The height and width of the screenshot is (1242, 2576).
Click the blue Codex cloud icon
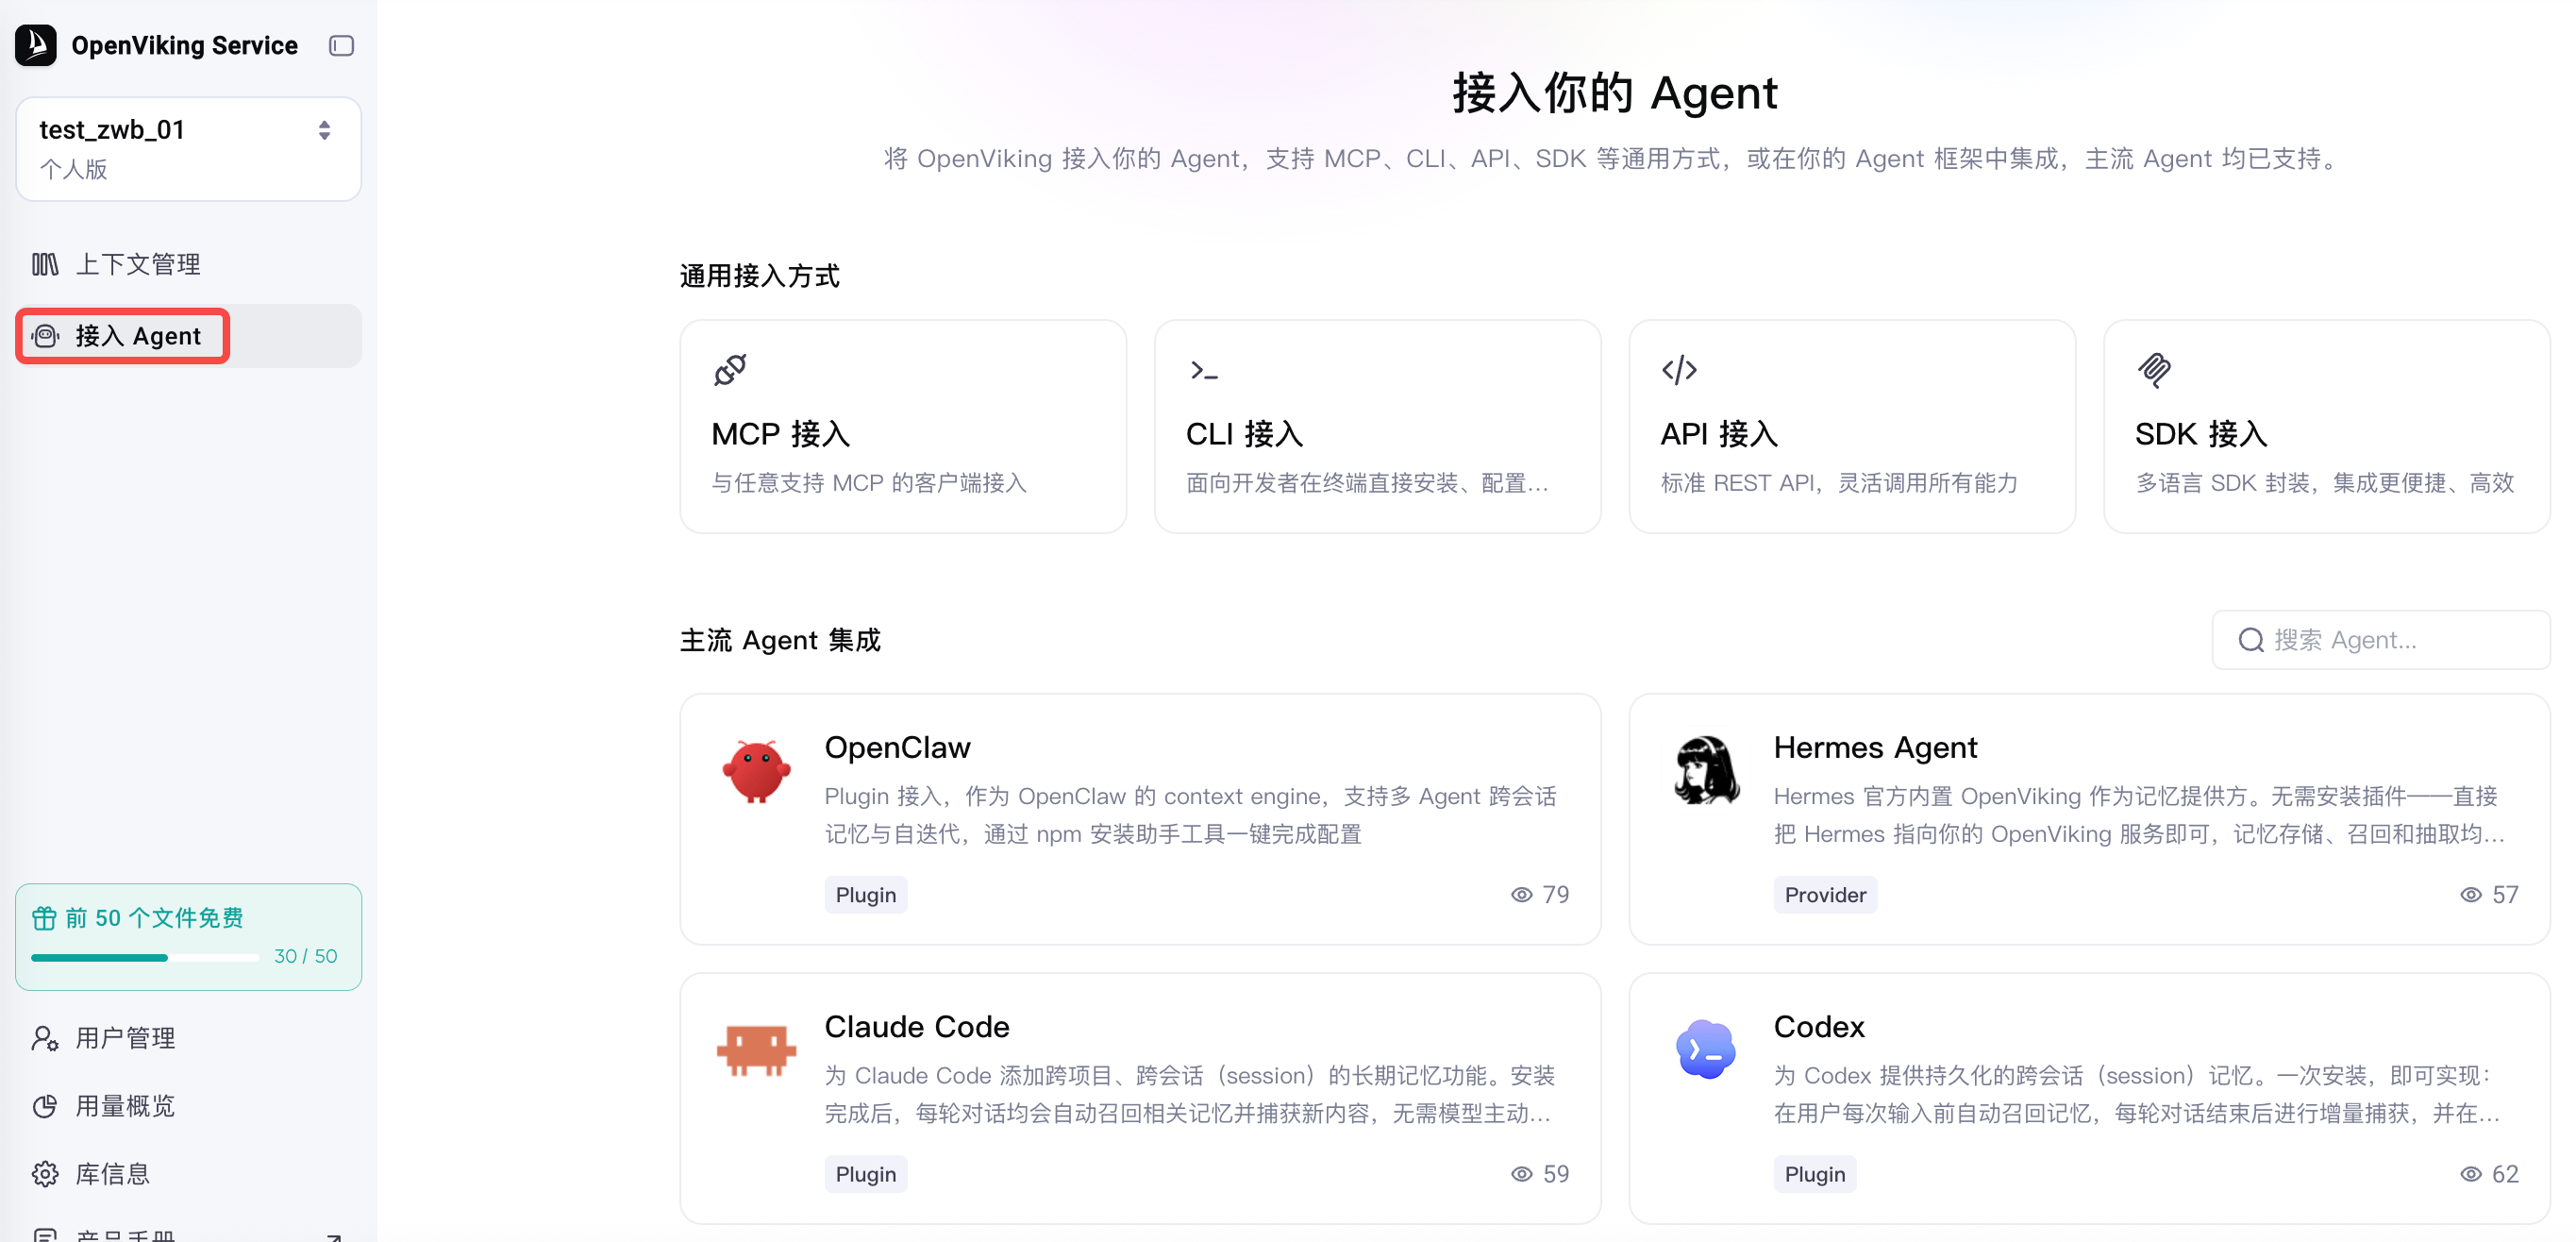point(1706,1049)
